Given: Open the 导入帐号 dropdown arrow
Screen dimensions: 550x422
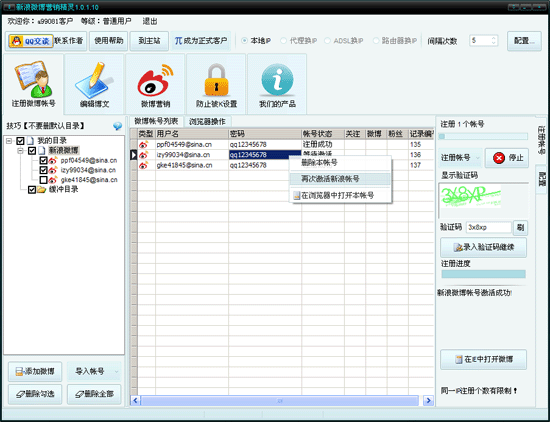Looking at the screenshot, I should coord(117,371).
